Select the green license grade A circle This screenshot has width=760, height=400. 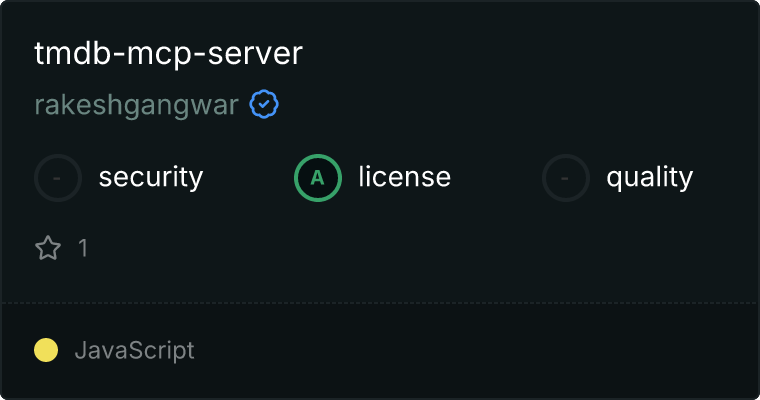[x=318, y=178]
